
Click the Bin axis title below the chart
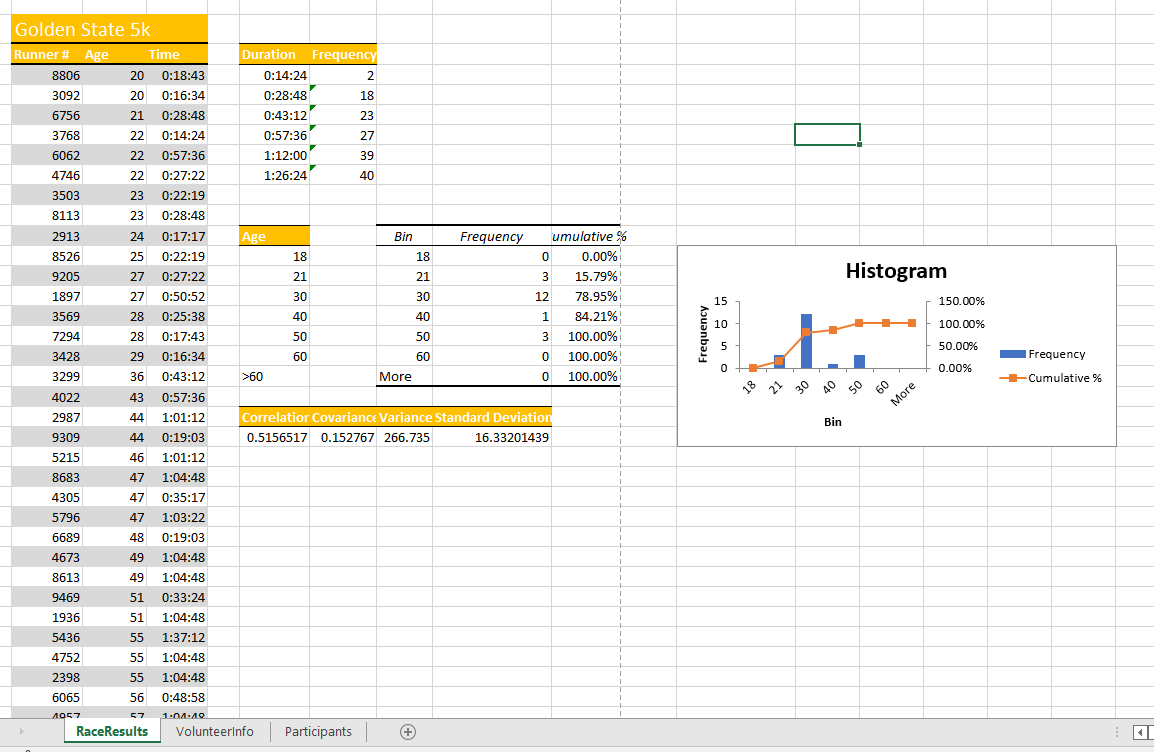point(832,422)
